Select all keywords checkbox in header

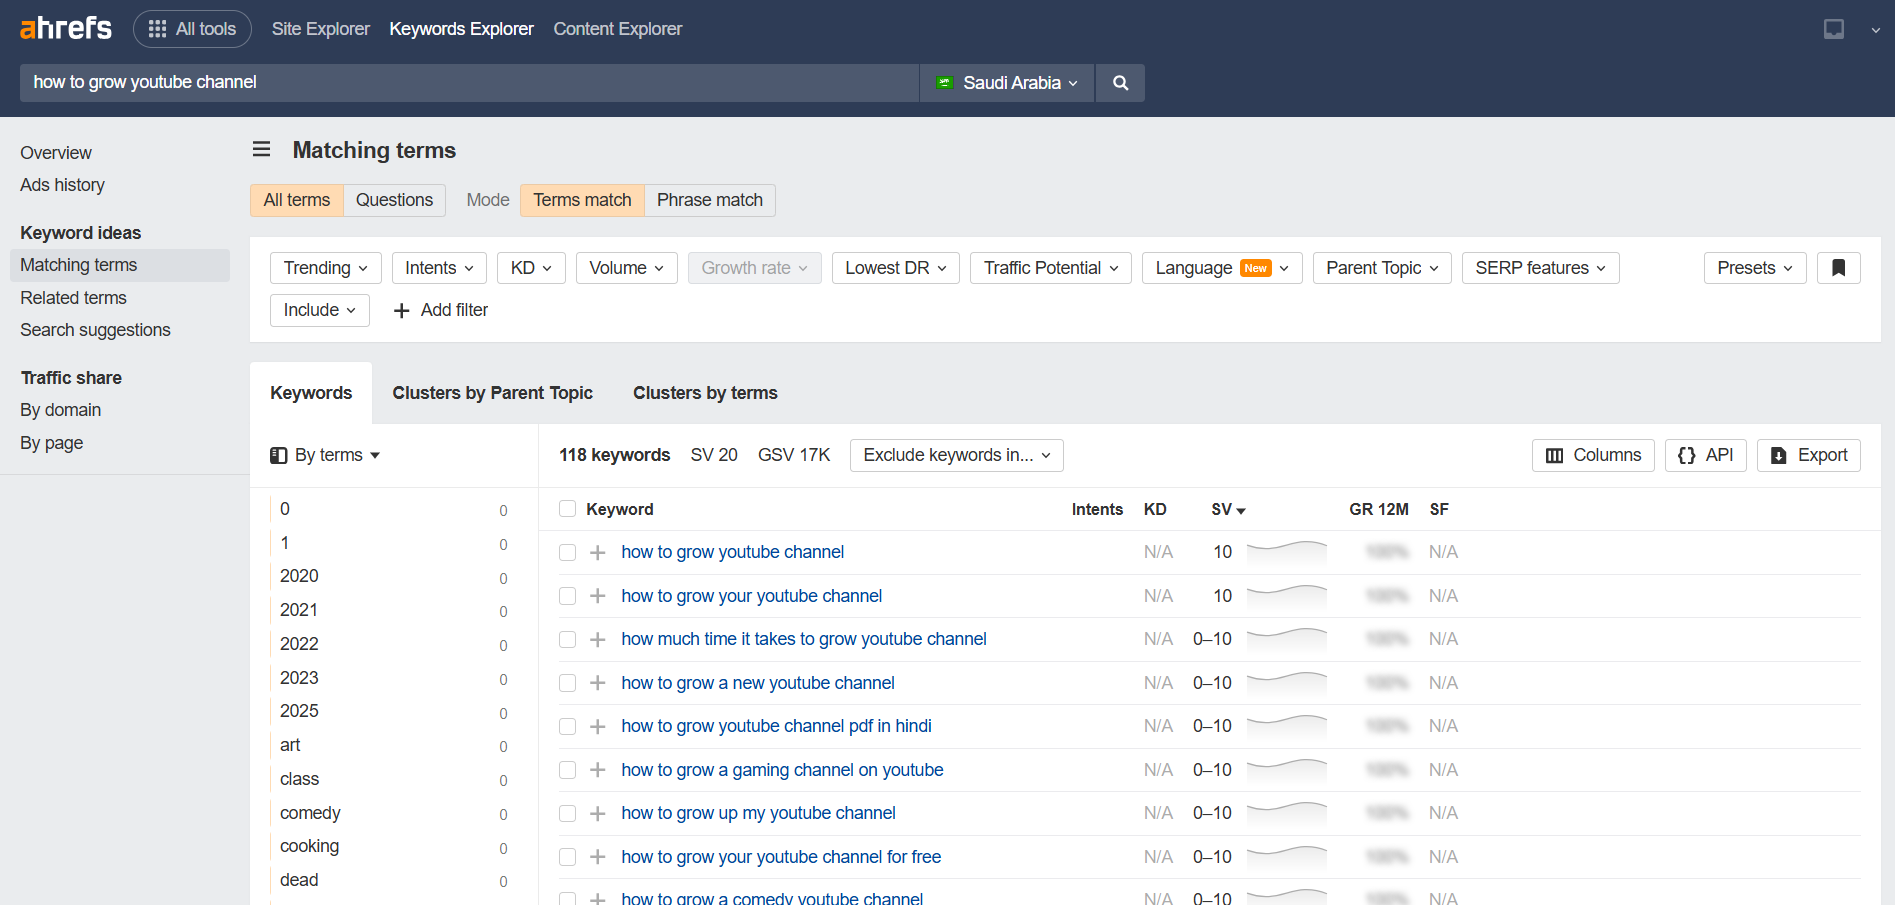click(x=567, y=509)
